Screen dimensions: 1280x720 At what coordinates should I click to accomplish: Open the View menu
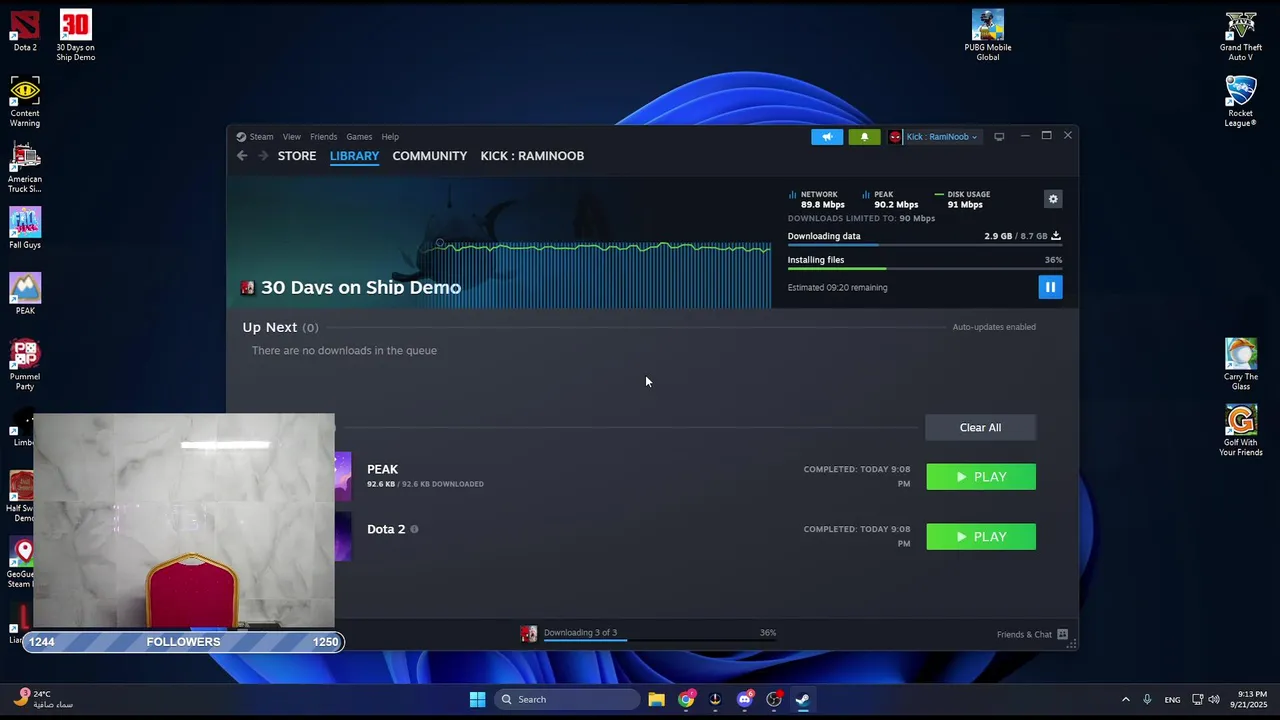[x=291, y=137]
